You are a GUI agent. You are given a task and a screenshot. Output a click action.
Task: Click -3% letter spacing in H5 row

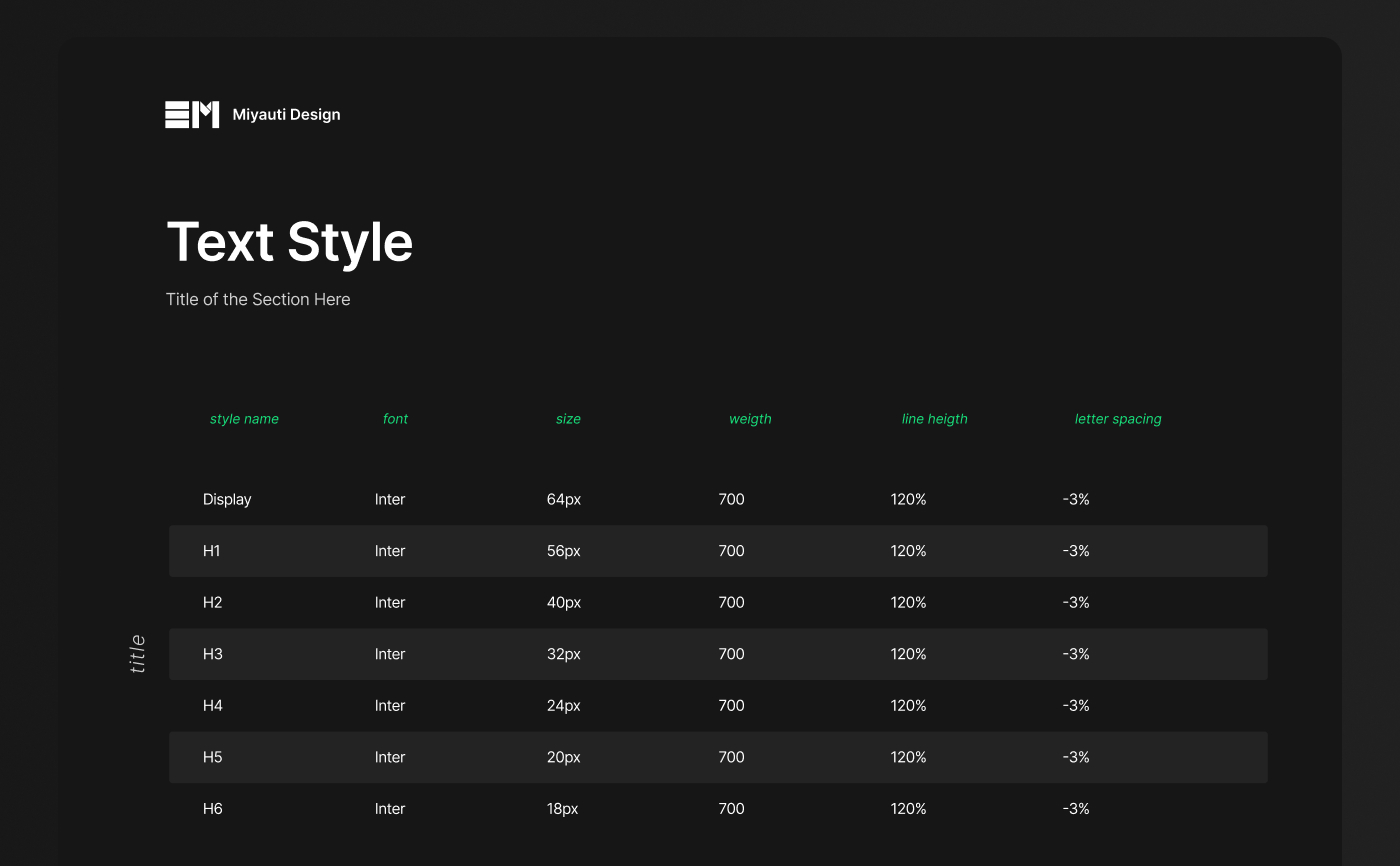(x=1076, y=757)
